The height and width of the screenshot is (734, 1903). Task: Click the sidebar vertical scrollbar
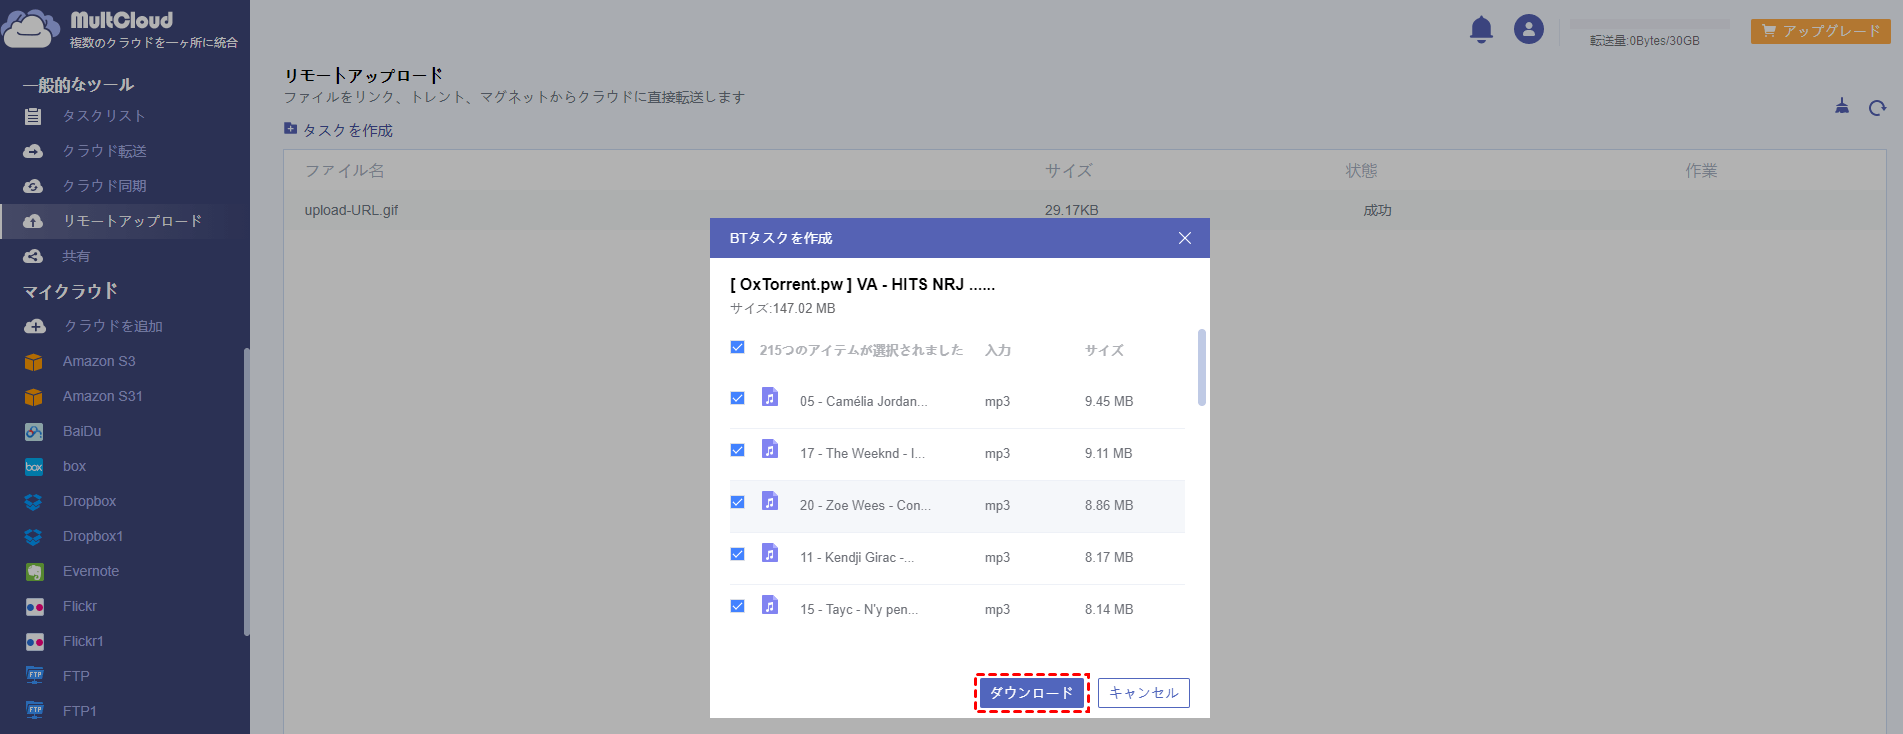(x=246, y=491)
